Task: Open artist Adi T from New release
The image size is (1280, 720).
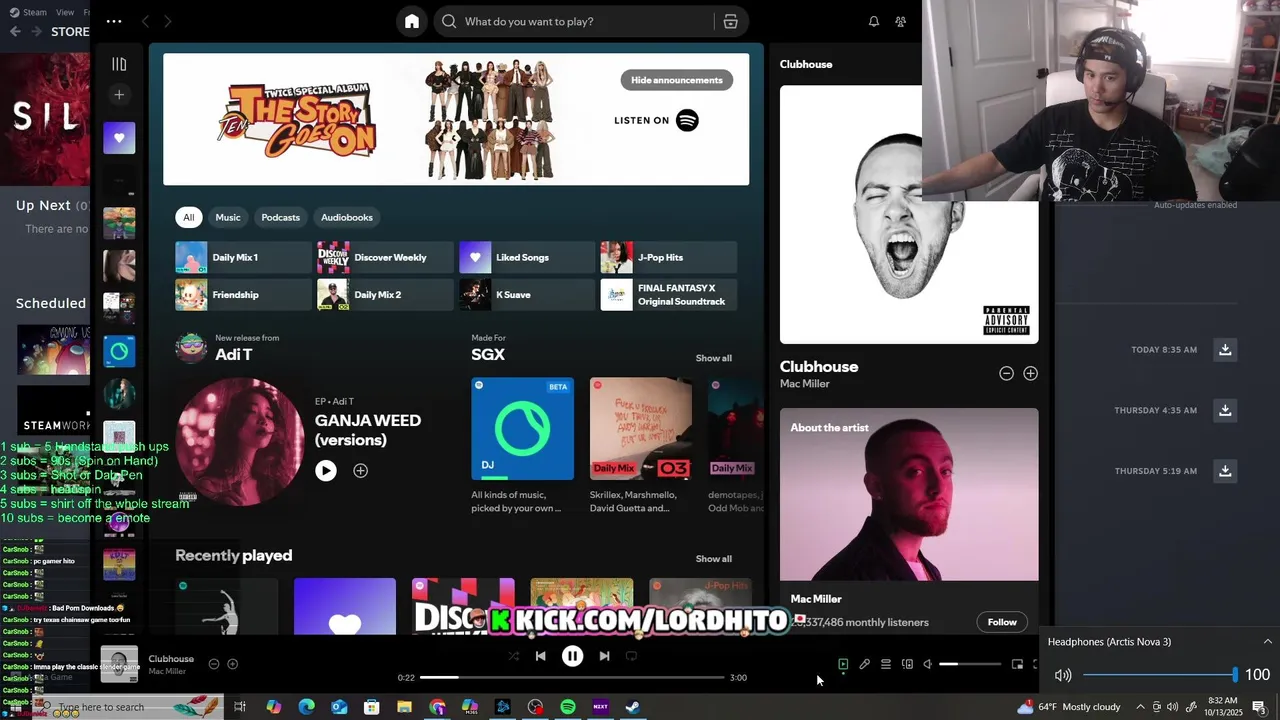Action: pyautogui.click(x=234, y=355)
